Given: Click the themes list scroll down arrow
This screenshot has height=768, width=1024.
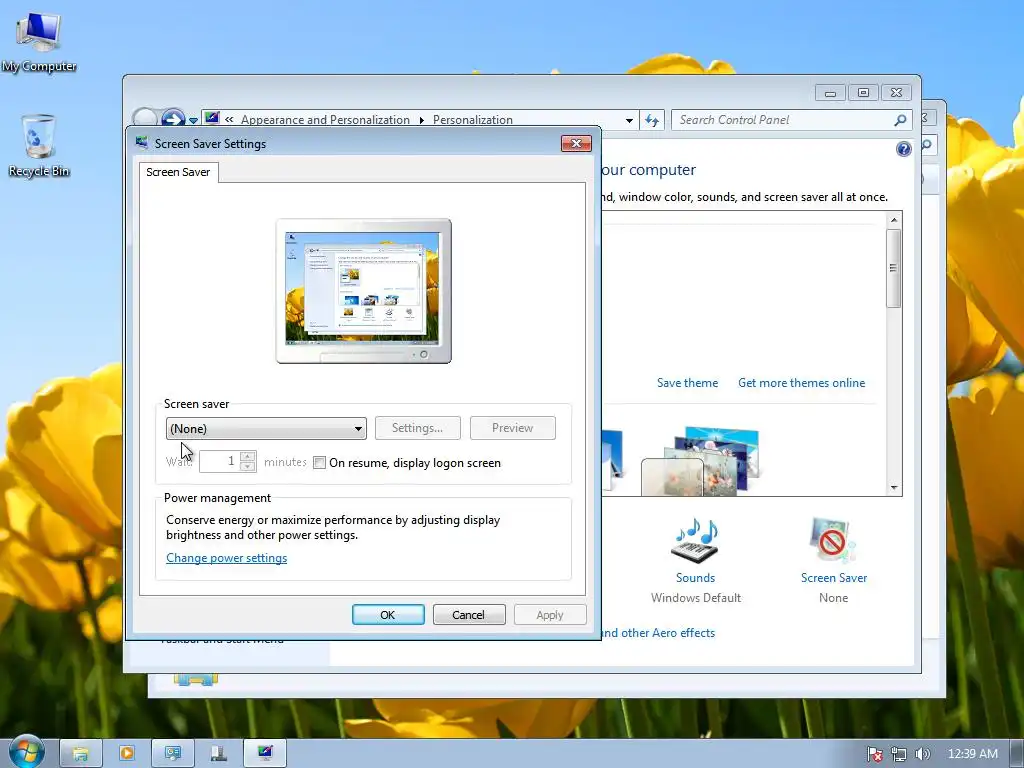Looking at the screenshot, I should point(893,488).
